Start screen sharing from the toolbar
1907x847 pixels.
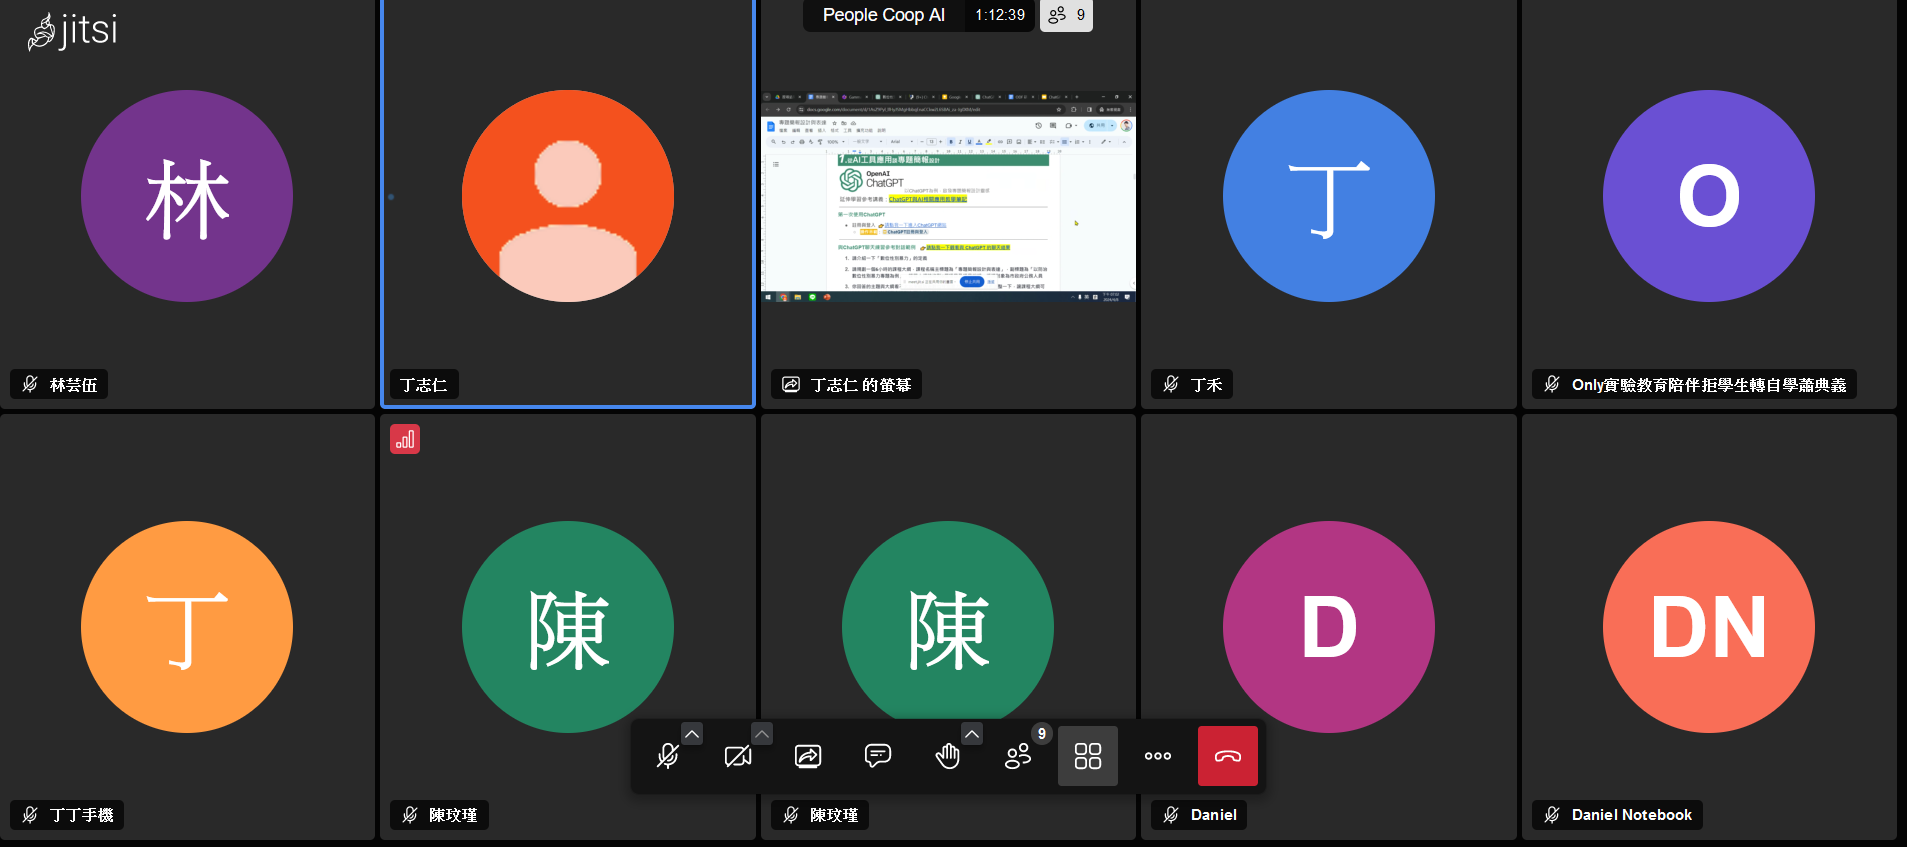coord(808,756)
